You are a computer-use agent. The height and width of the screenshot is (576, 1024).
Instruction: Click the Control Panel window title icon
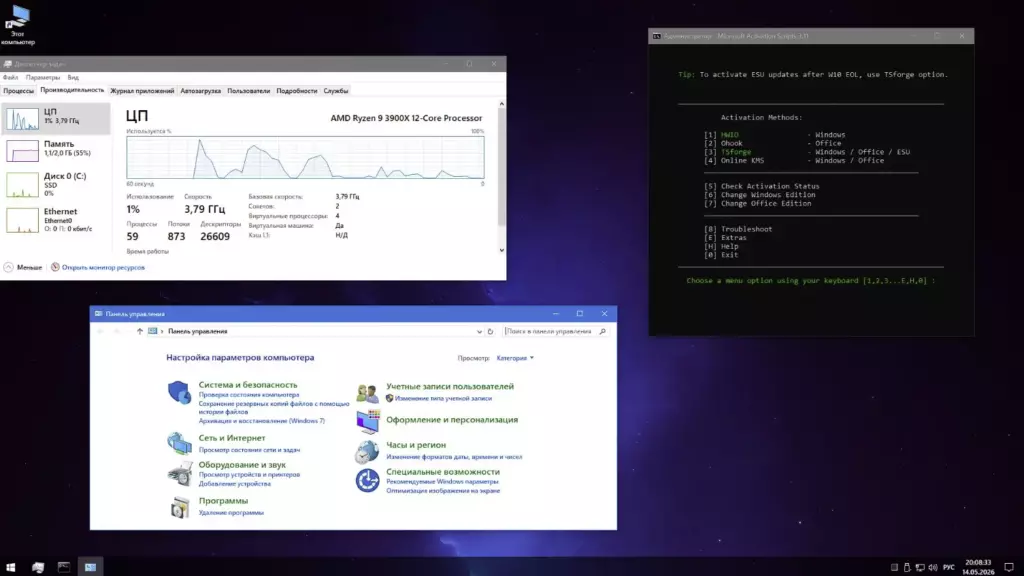click(x=99, y=313)
